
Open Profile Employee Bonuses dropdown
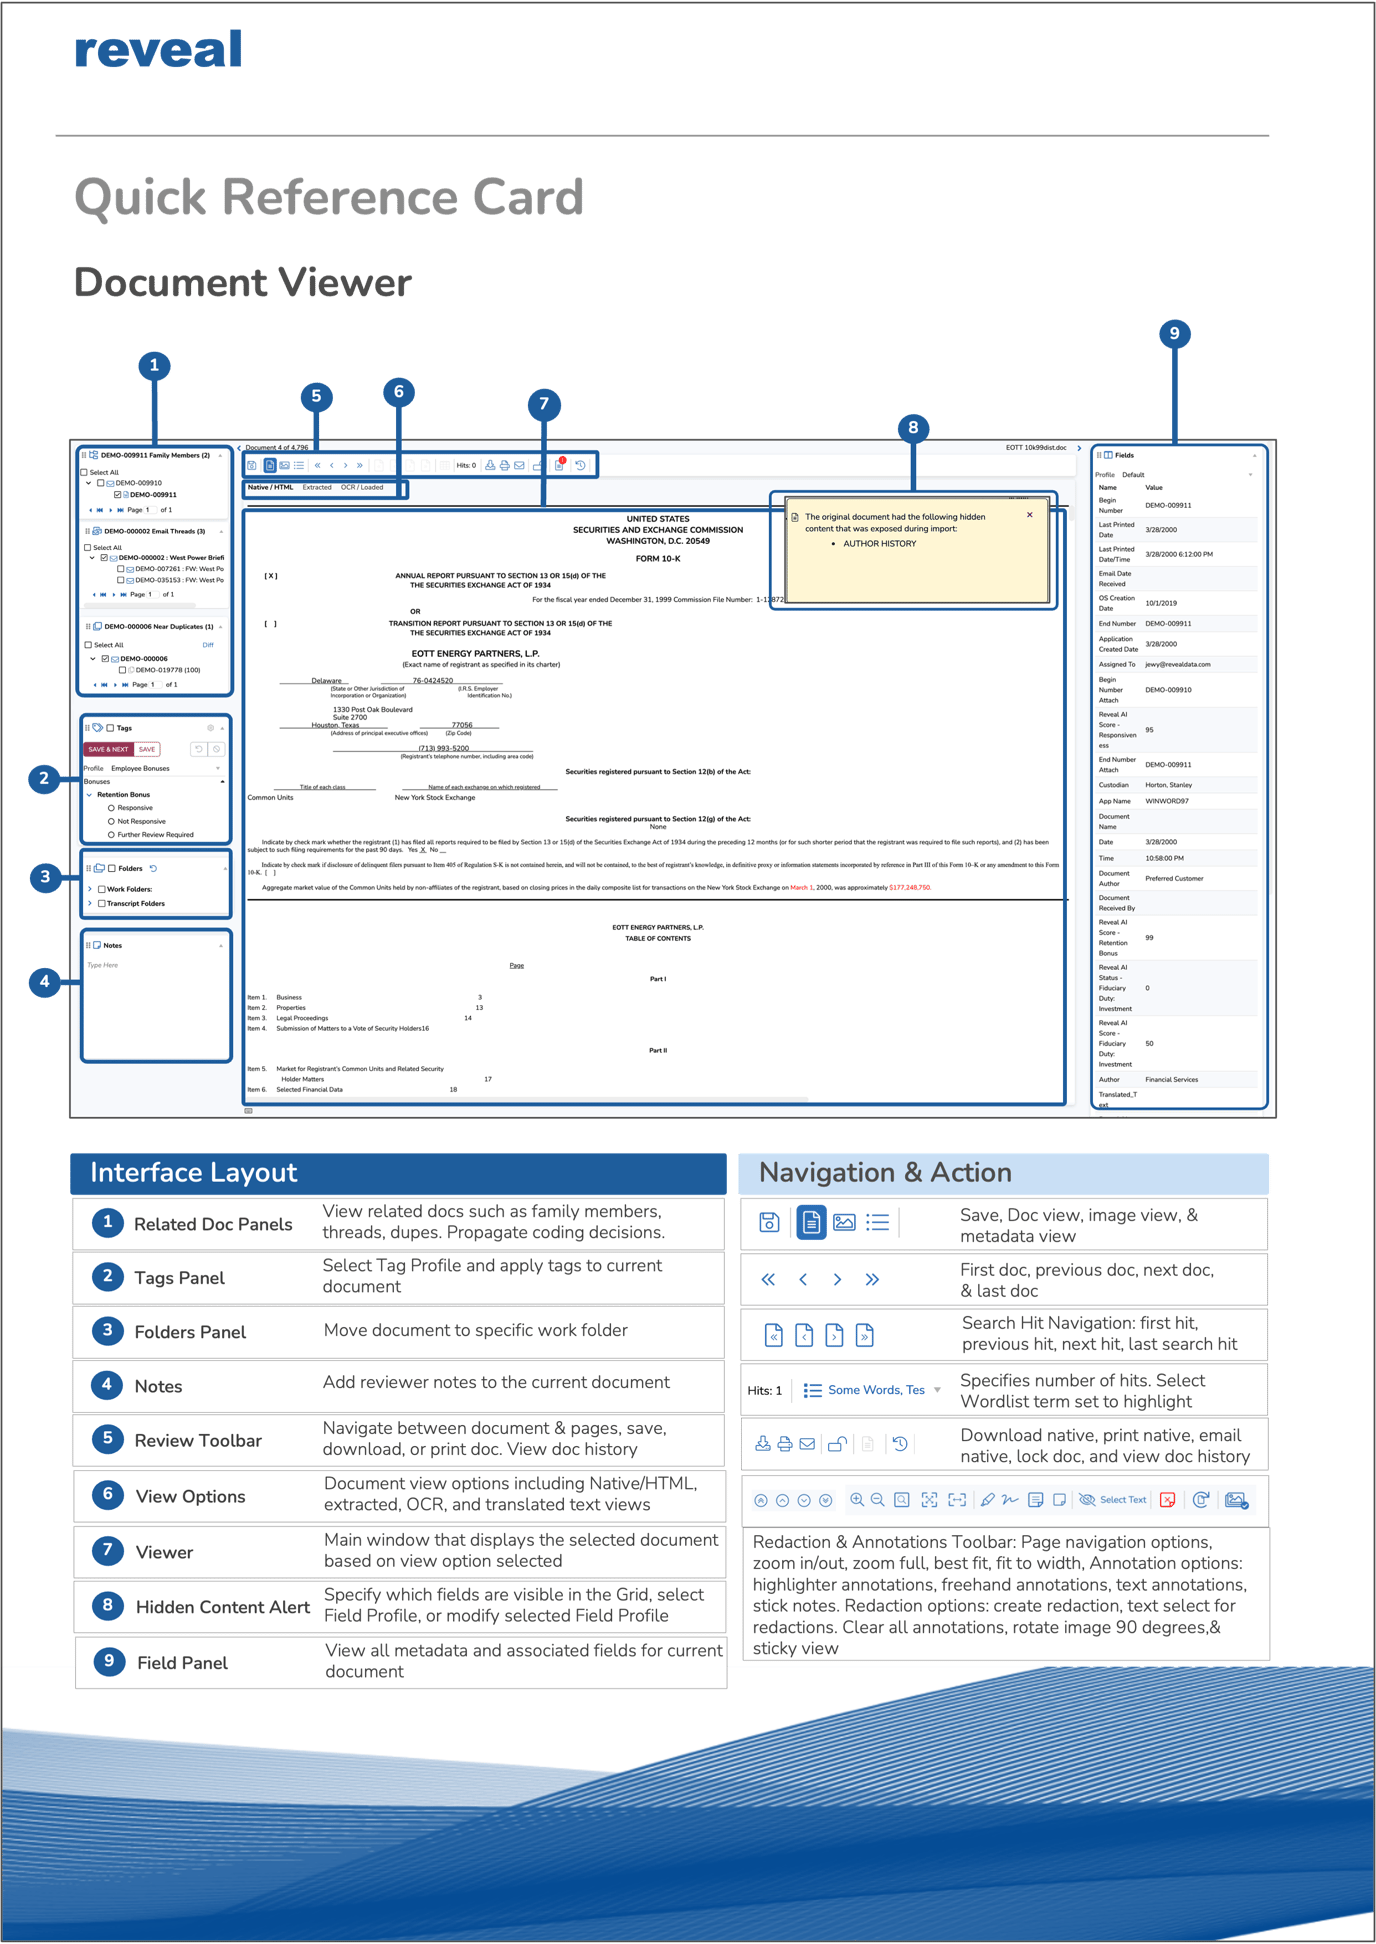tap(166, 768)
